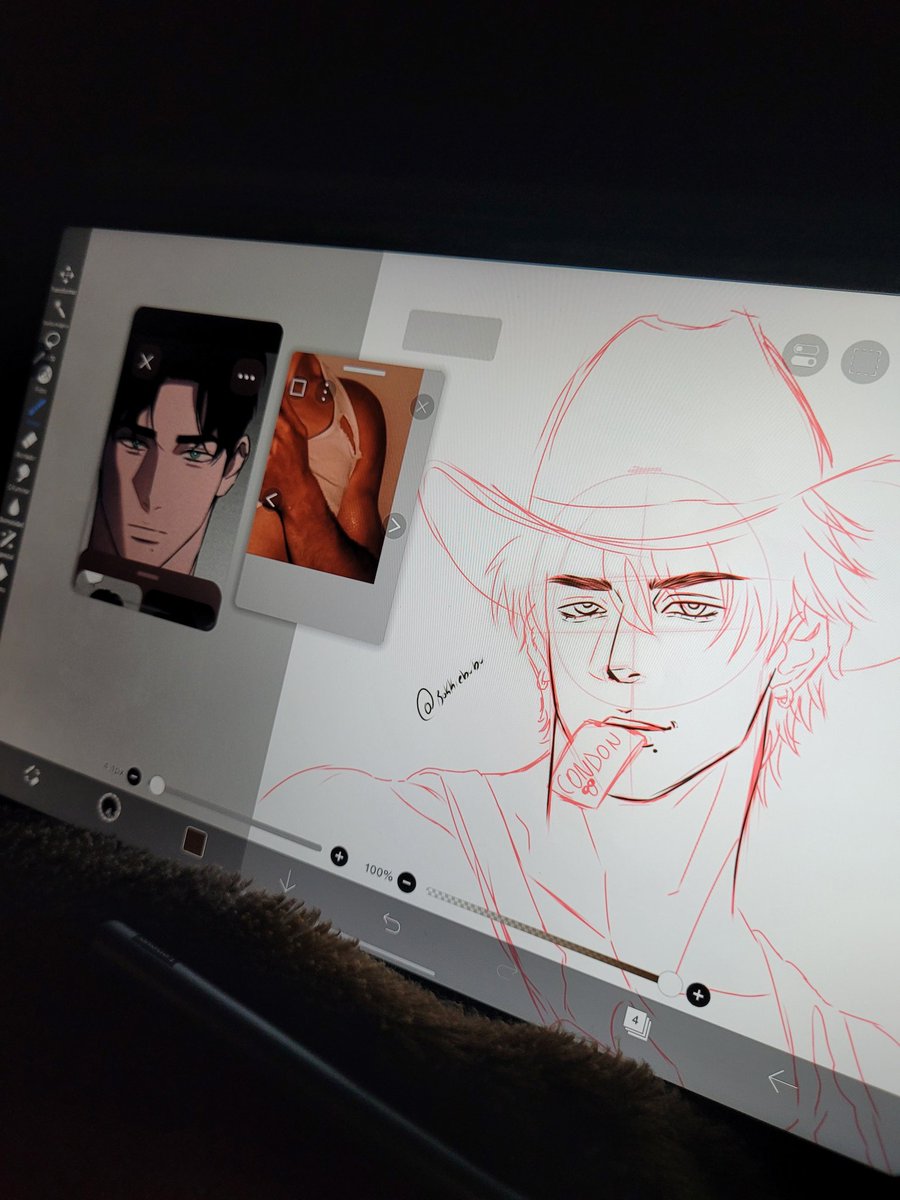Close the face reference window
This screenshot has height=1200, width=900.
(x=146, y=361)
